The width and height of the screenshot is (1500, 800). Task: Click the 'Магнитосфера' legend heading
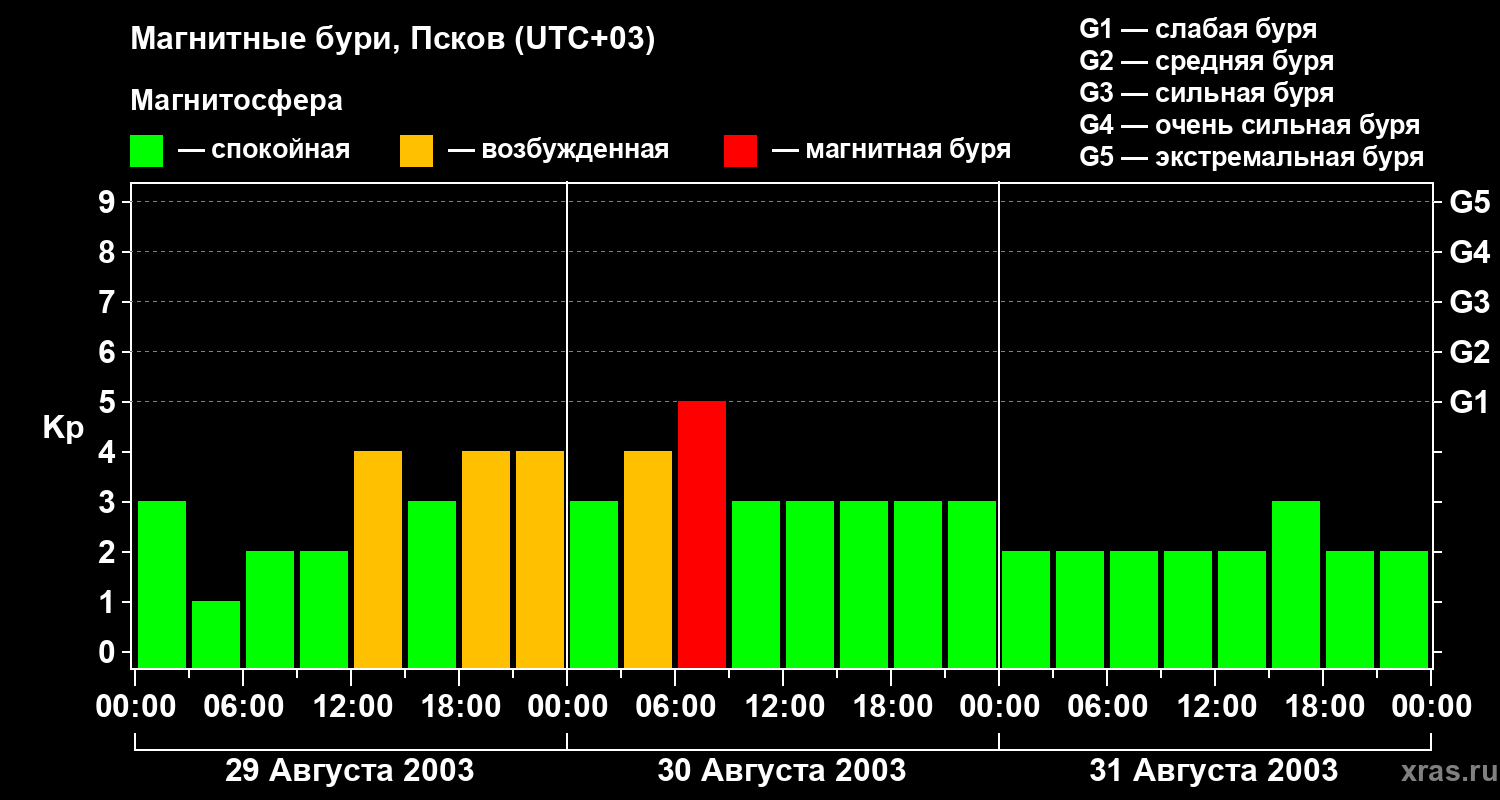click(x=236, y=101)
